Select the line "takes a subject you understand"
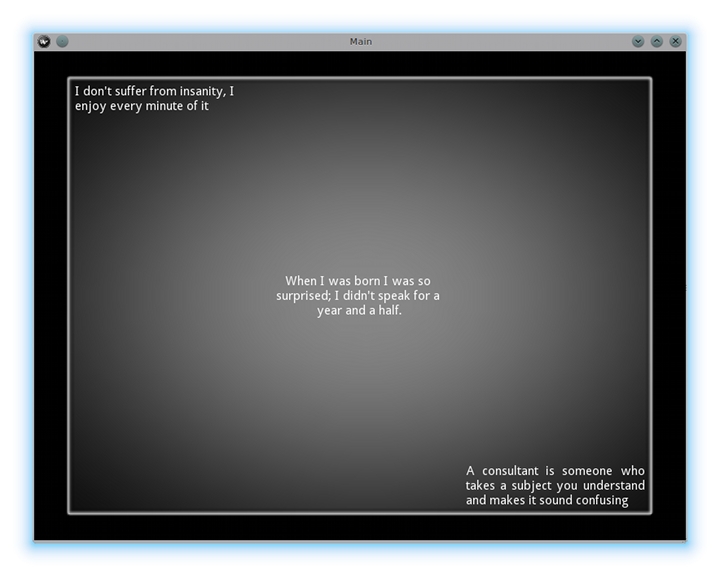720x576 pixels. tap(555, 486)
